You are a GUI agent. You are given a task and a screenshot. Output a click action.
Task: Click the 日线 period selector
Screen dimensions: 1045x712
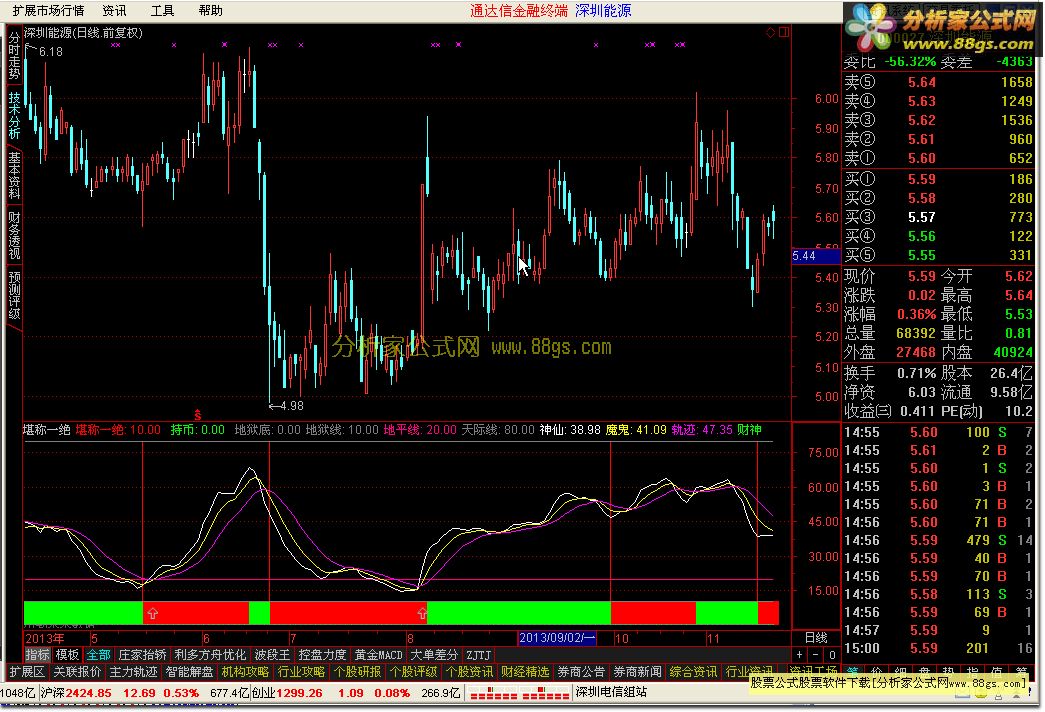point(816,637)
